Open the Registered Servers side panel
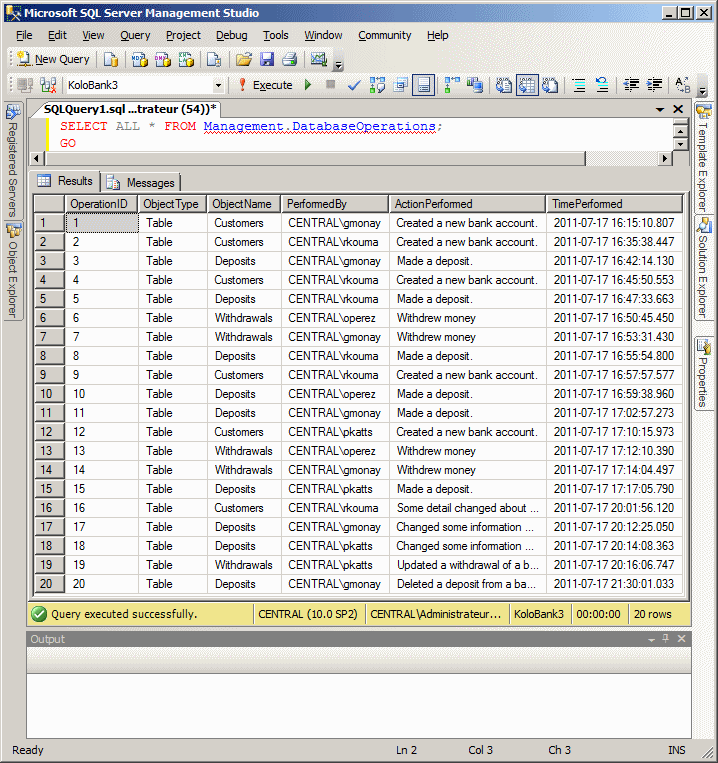This screenshot has width=718, height=763. pos(13,161)
